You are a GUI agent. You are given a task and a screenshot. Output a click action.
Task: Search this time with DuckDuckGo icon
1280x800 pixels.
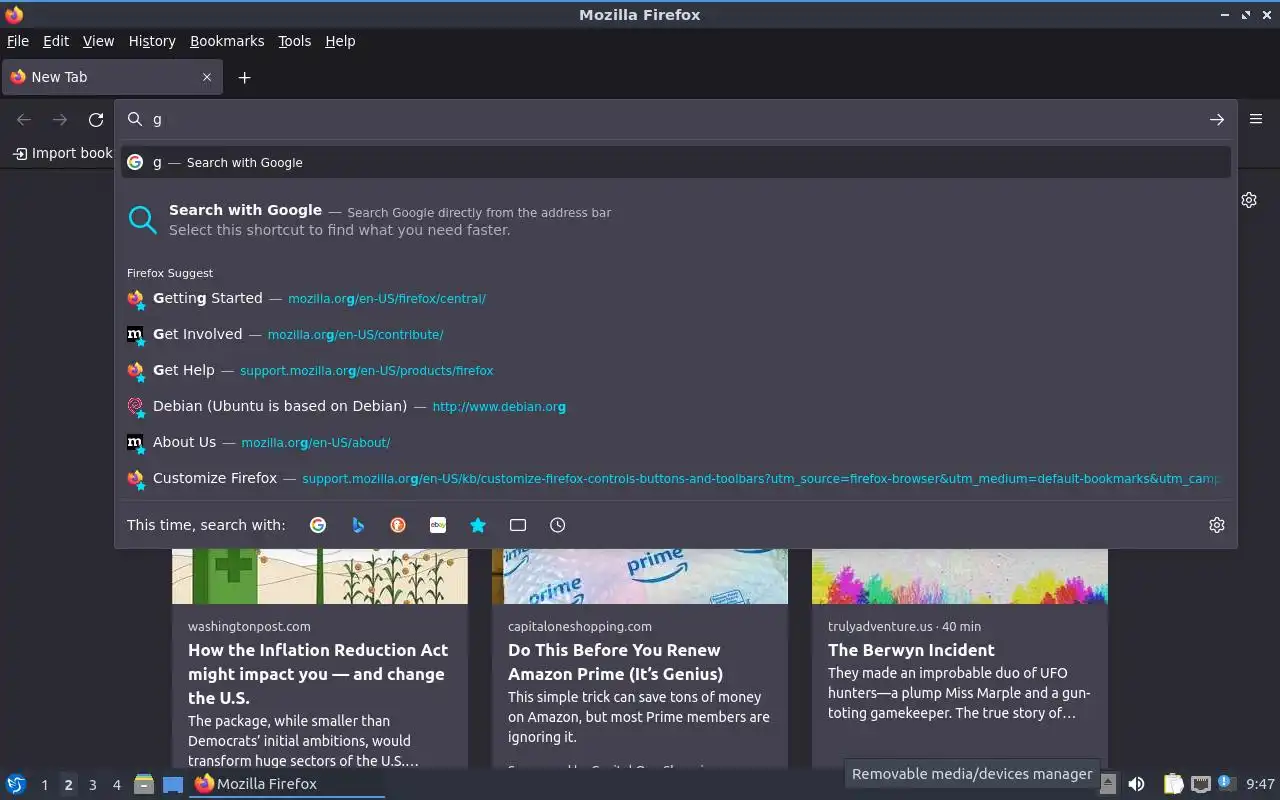click(x=398, y=525)
